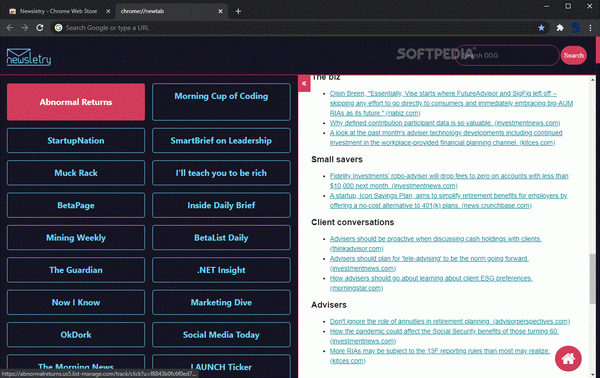Switch to the Newsletry Chrome Web Store tab
The height and width of the screenshot is (378, 600).
tap(58, 11)
